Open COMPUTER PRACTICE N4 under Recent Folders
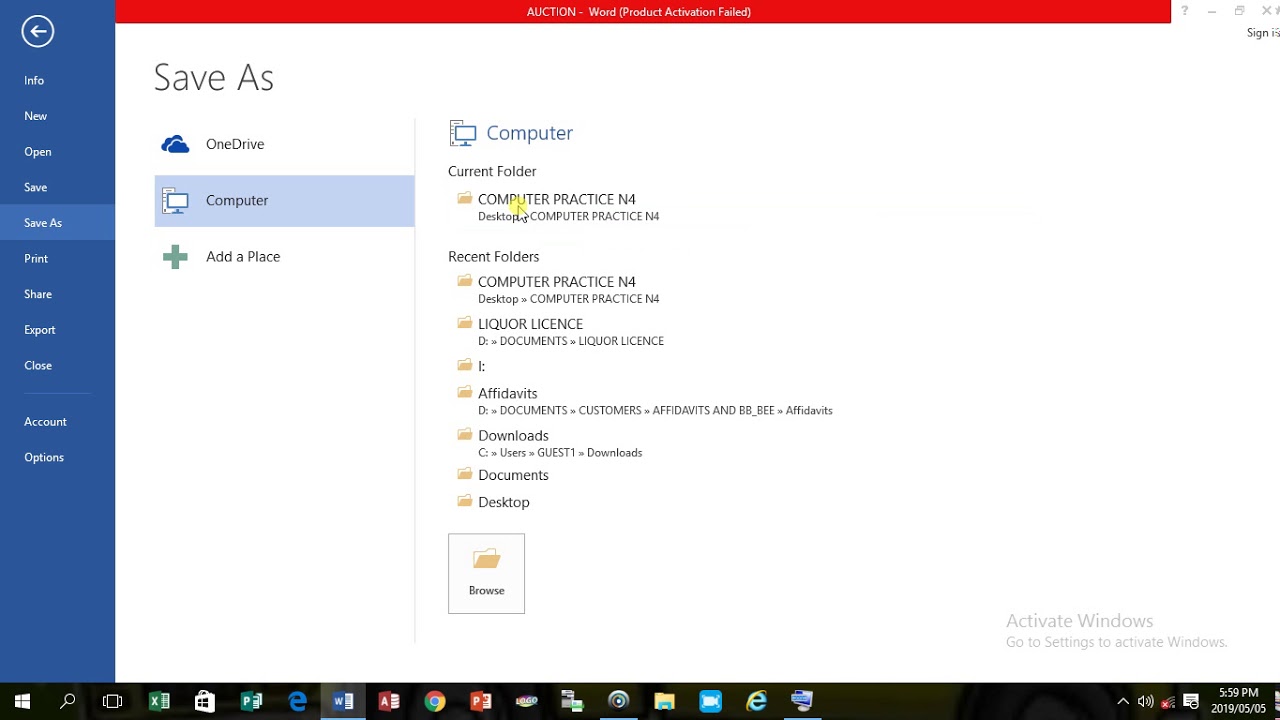This screenshot has width=1280, height=720. point(558,289)
